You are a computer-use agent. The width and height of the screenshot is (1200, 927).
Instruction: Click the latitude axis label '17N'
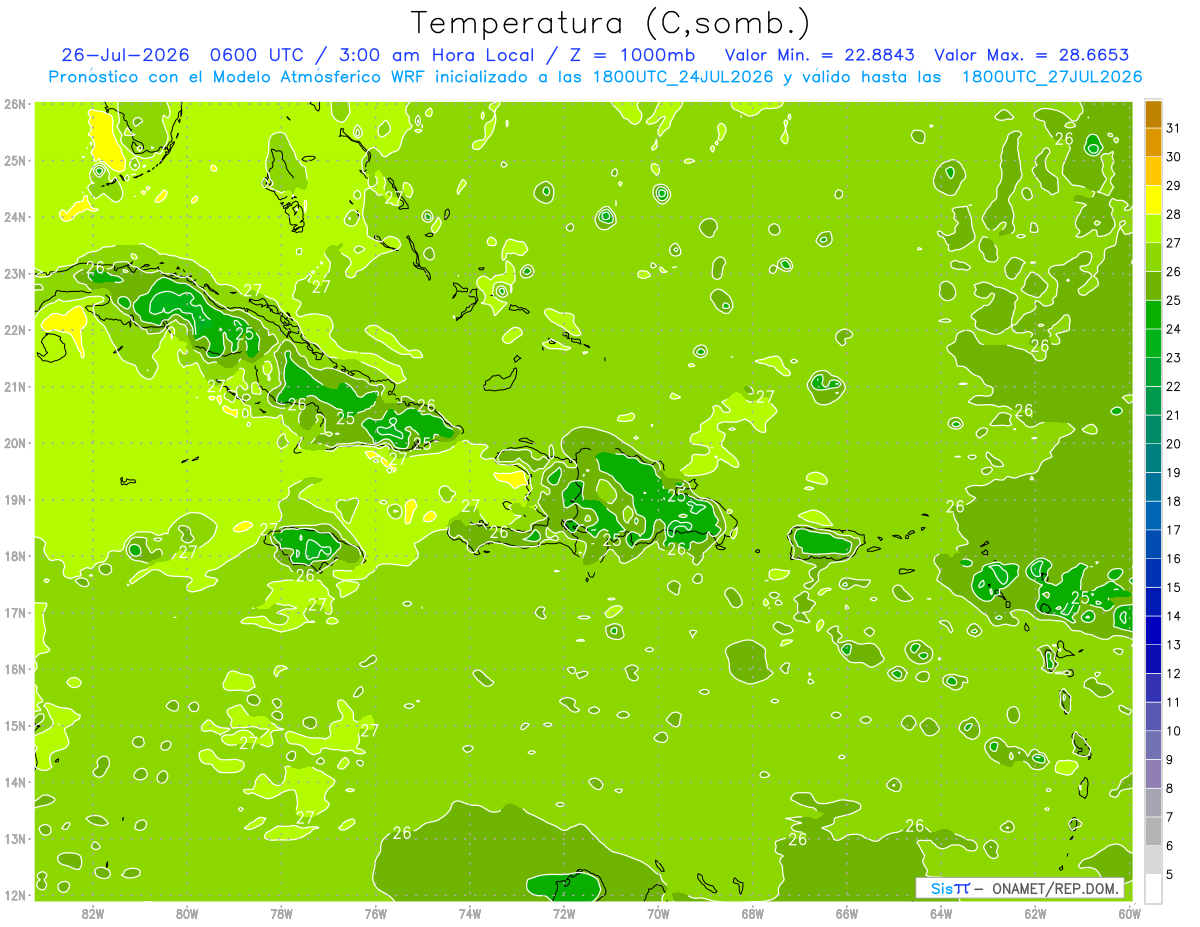pyautogui.click(x=14, y=612)
